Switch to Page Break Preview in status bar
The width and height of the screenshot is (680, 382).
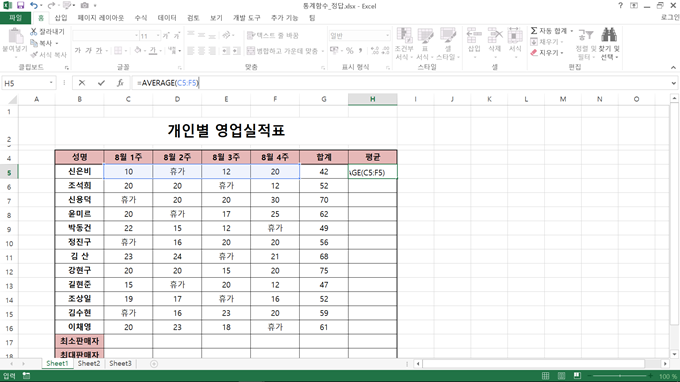point(577,376)
